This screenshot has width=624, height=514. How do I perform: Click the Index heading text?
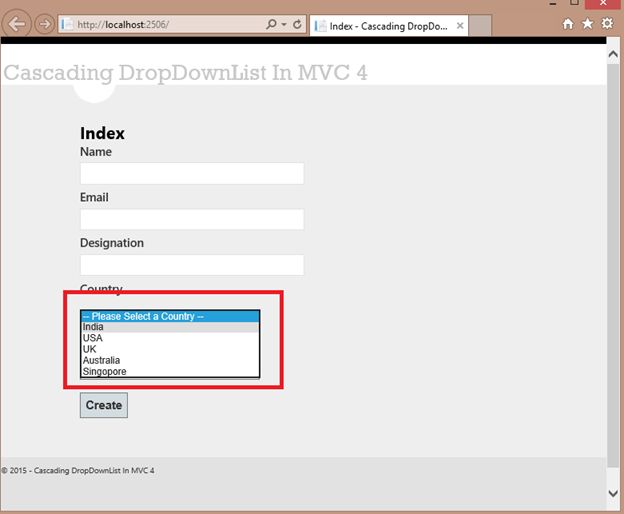point(102,133)
